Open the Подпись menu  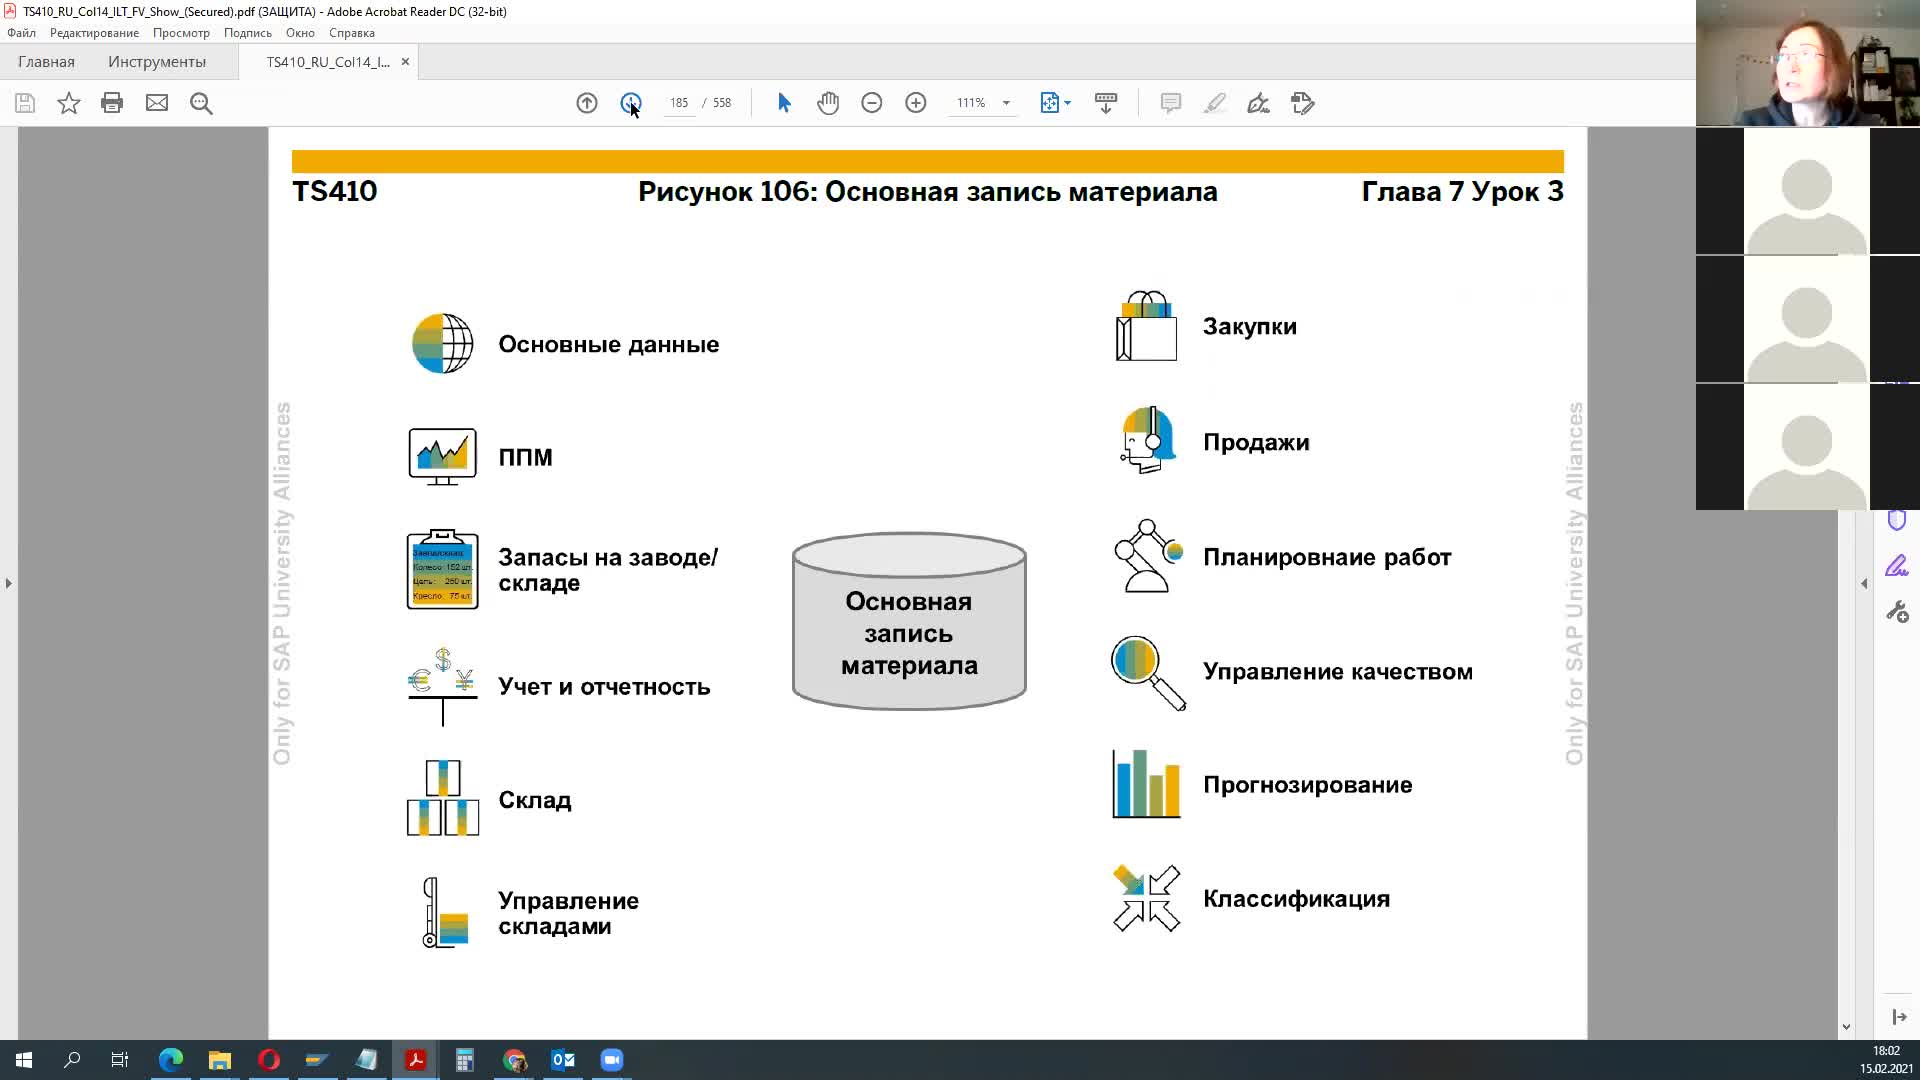[248, 33]
